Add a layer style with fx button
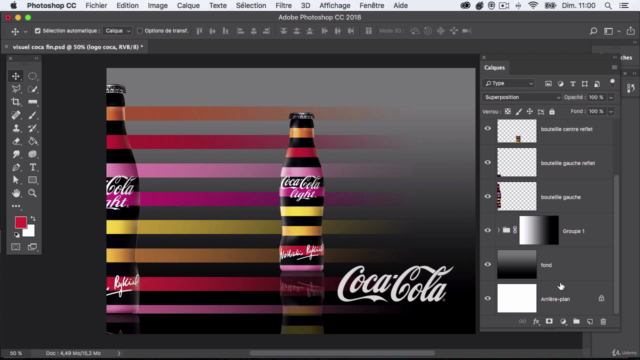Viewport: 640px width, 360px height. point(536,322)
